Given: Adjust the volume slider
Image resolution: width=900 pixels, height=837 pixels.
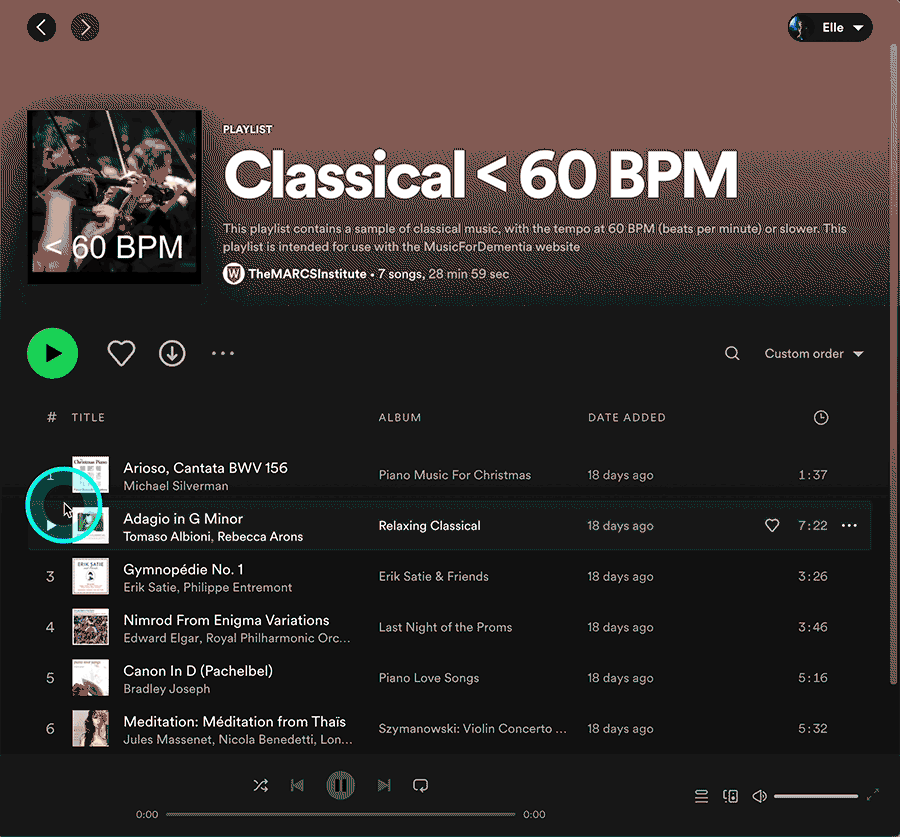Looking at the screenshot, I should [x=815, y=796].
